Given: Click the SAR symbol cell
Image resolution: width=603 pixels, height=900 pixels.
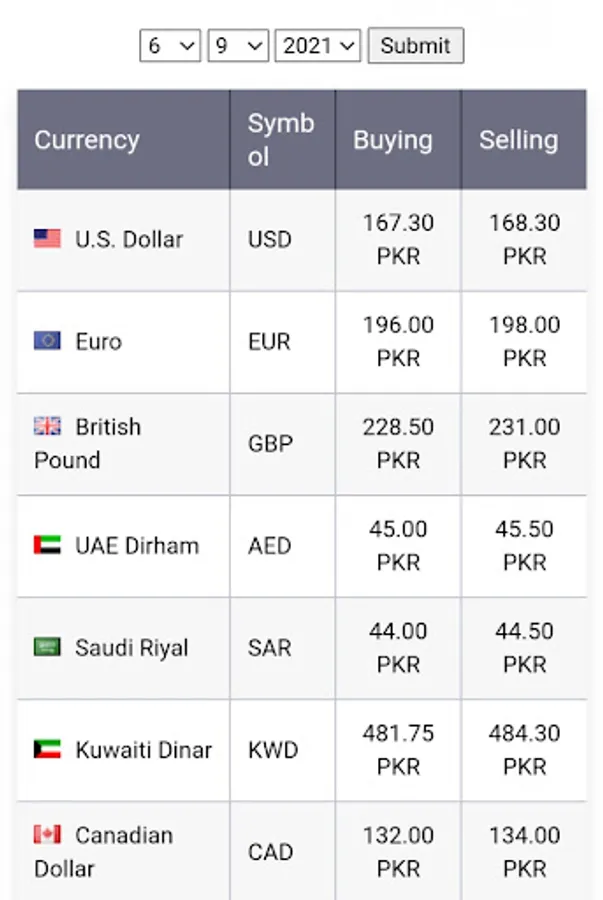Looking at the screenshot, I should 283,648.
